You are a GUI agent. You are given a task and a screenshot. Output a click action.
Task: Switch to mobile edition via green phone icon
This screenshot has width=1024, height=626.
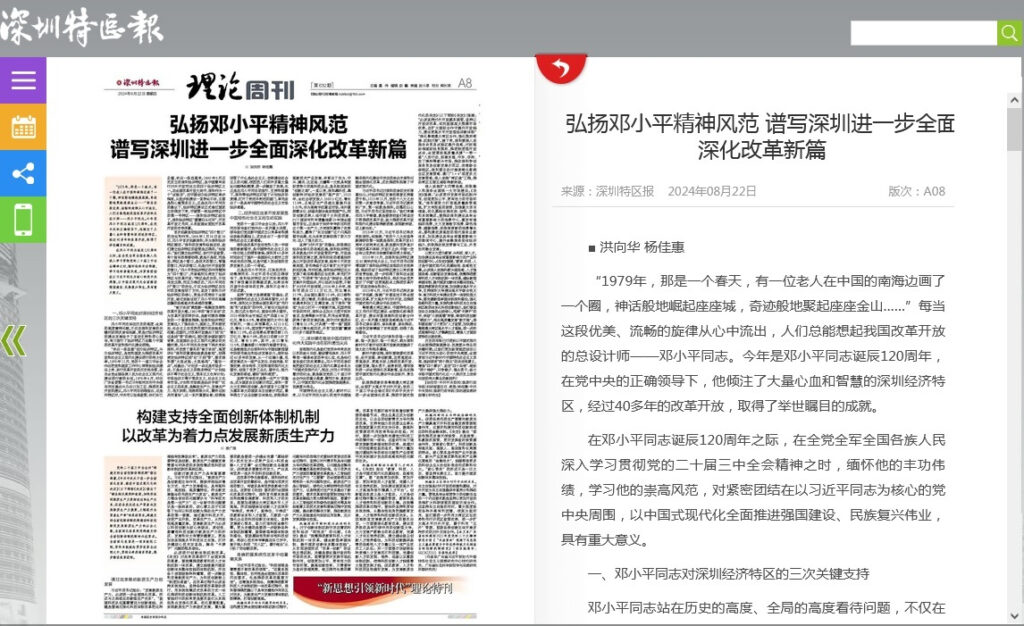click(23, 220)
